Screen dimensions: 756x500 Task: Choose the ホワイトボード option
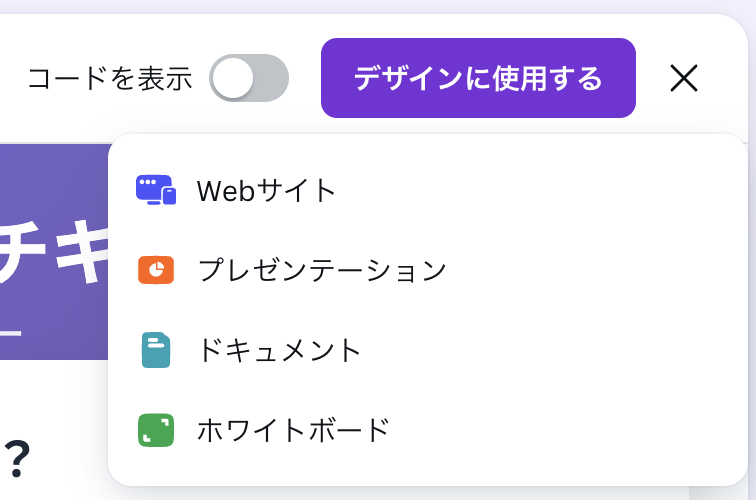point(428,430)
